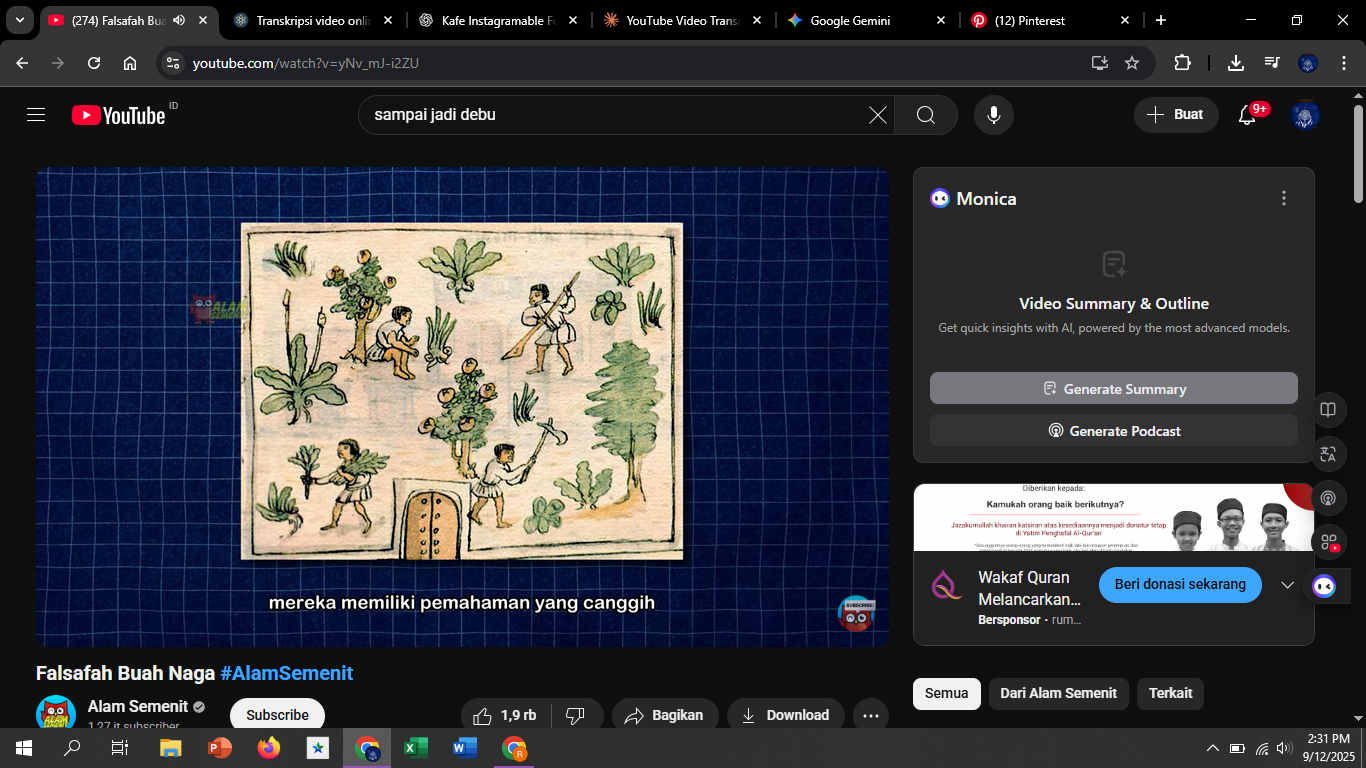Open the Chrome extensions puzzle icon
Image resolution: width=1366 pixels, height=768 pixels.
tap(1182, 63)
